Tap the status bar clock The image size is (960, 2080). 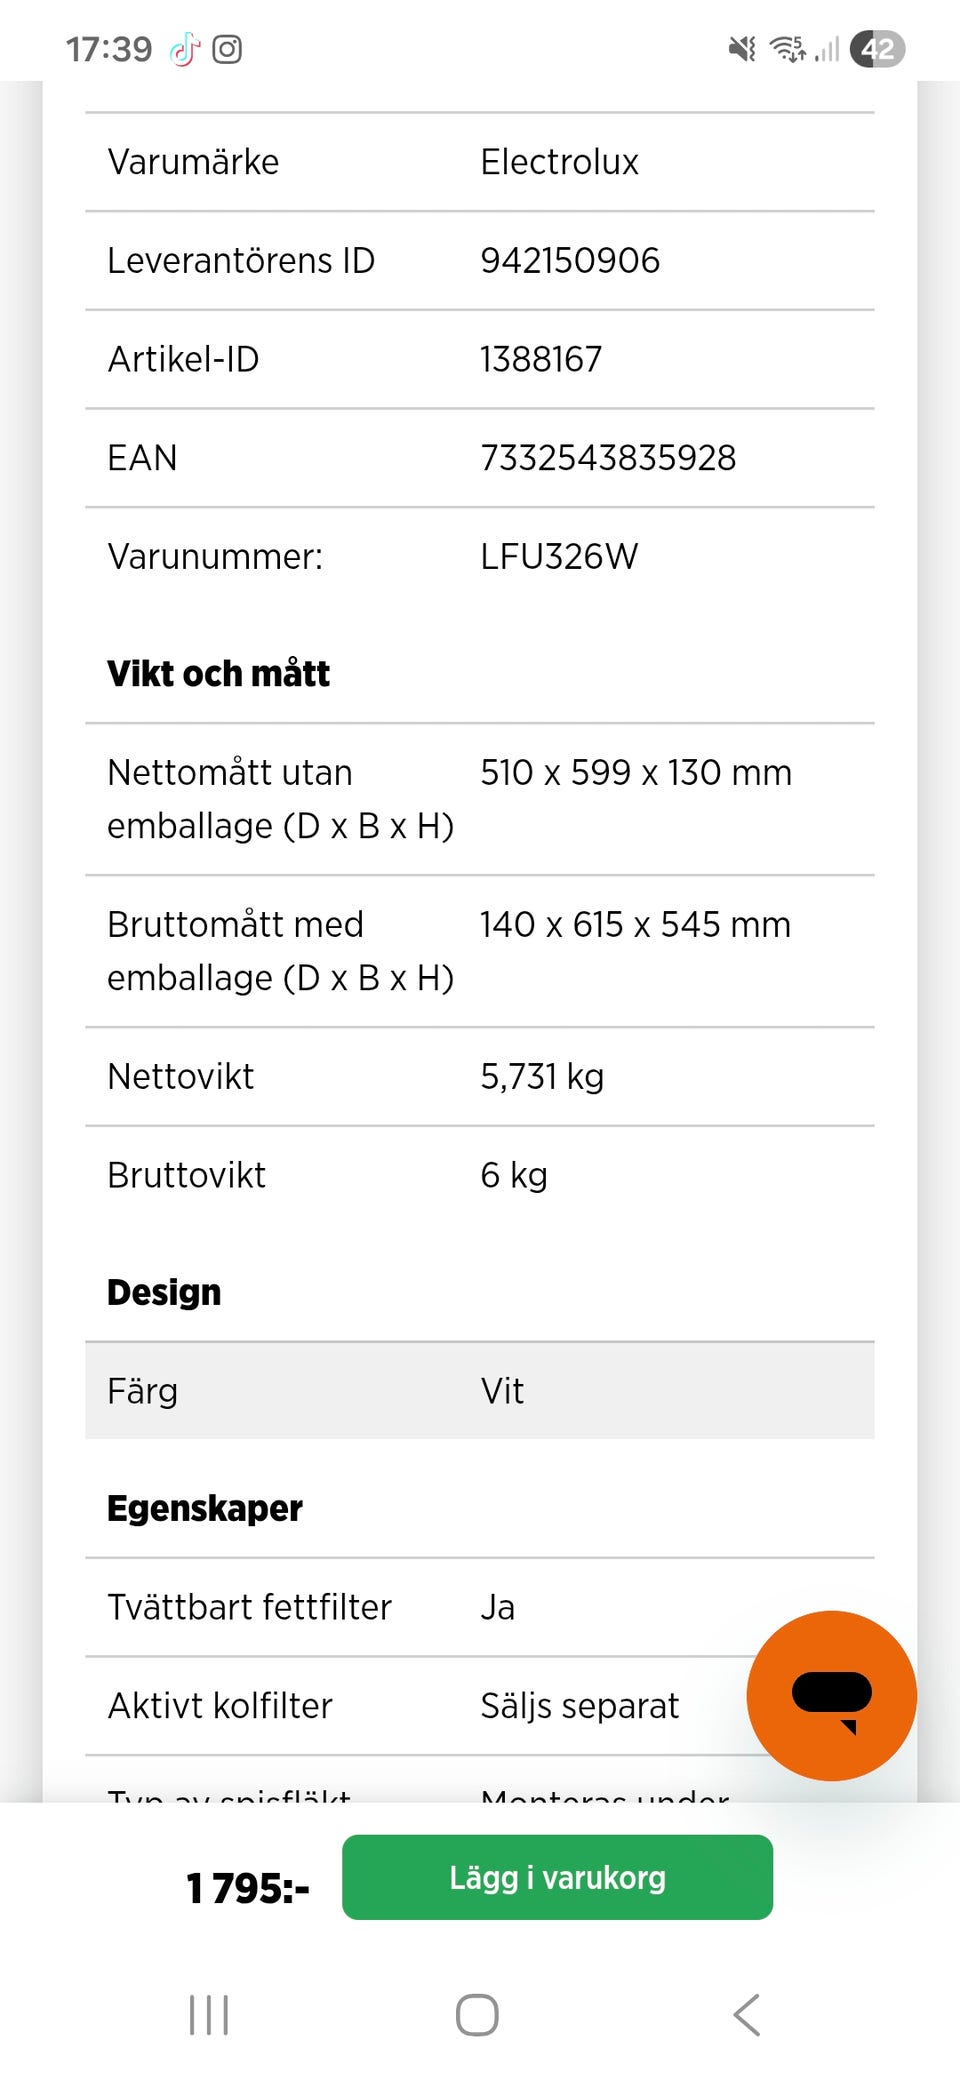tap(109, 49)
